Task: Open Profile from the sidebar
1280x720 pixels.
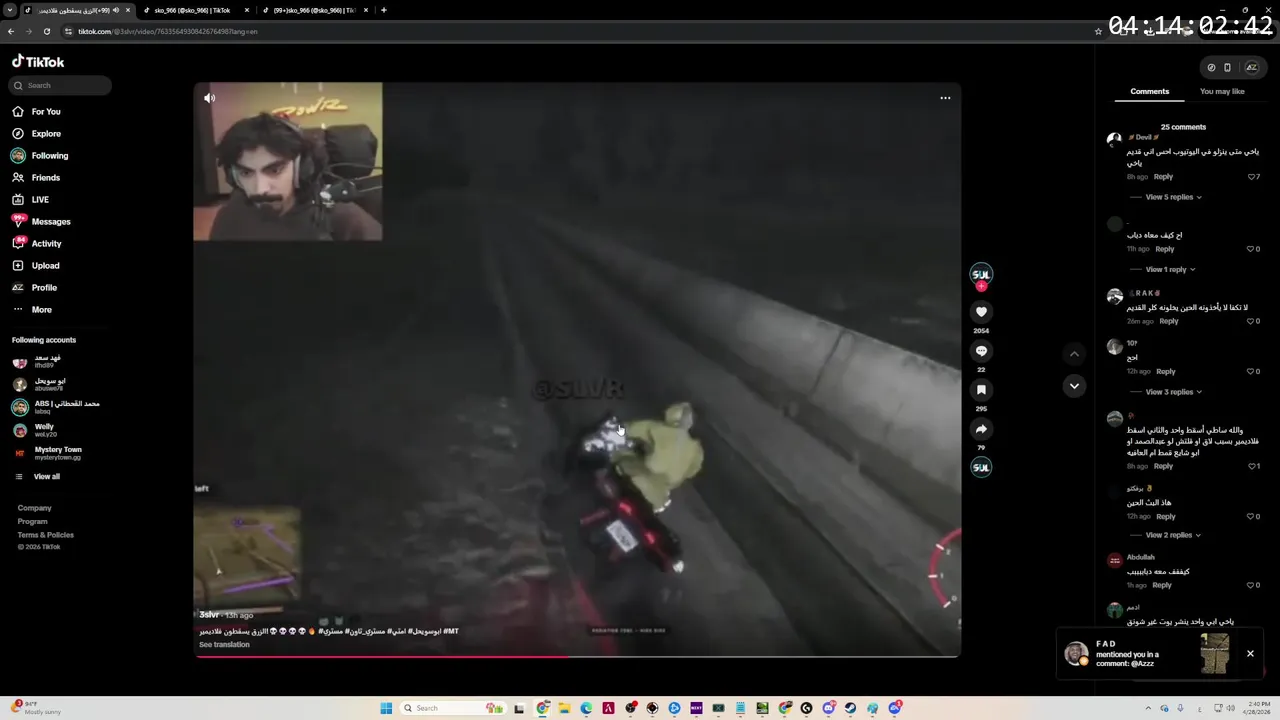Action: [35, 287]
